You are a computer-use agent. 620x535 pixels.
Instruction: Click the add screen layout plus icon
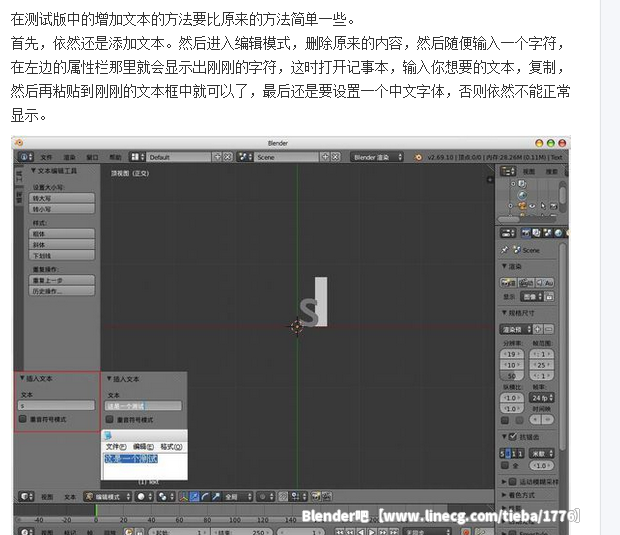(218, 157)
